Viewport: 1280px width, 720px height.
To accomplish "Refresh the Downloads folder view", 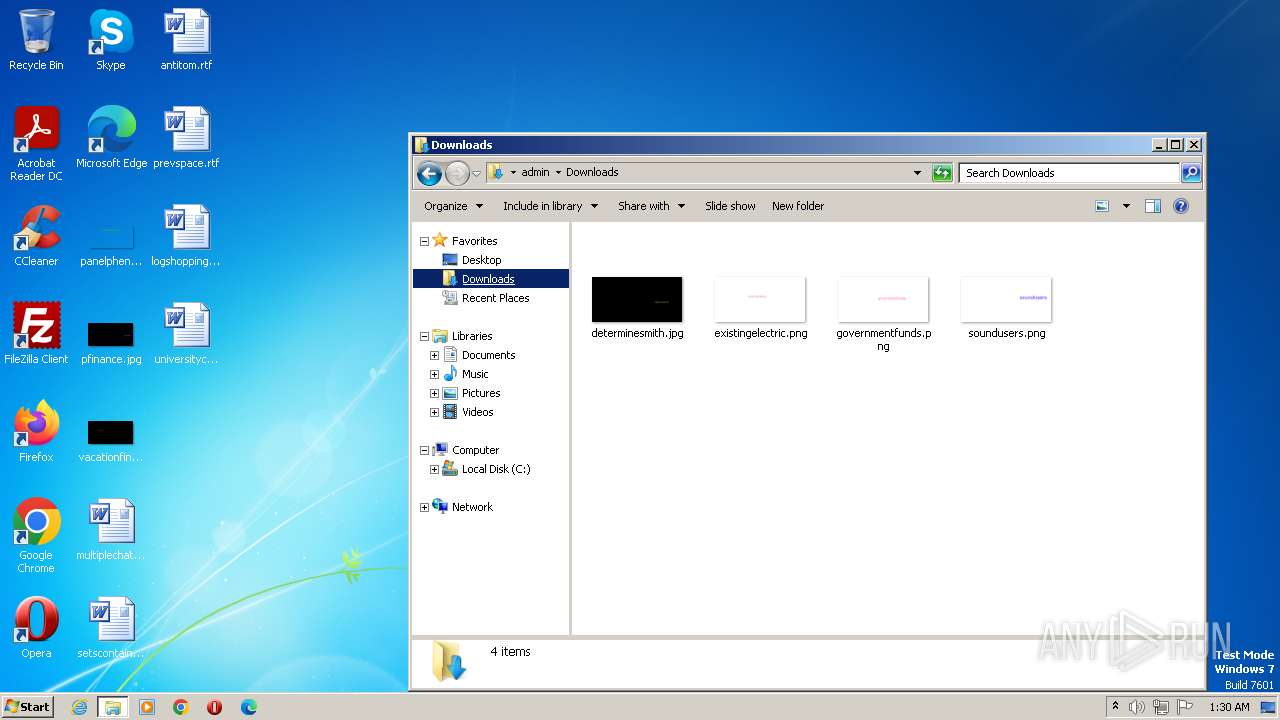I will point(942,173).
